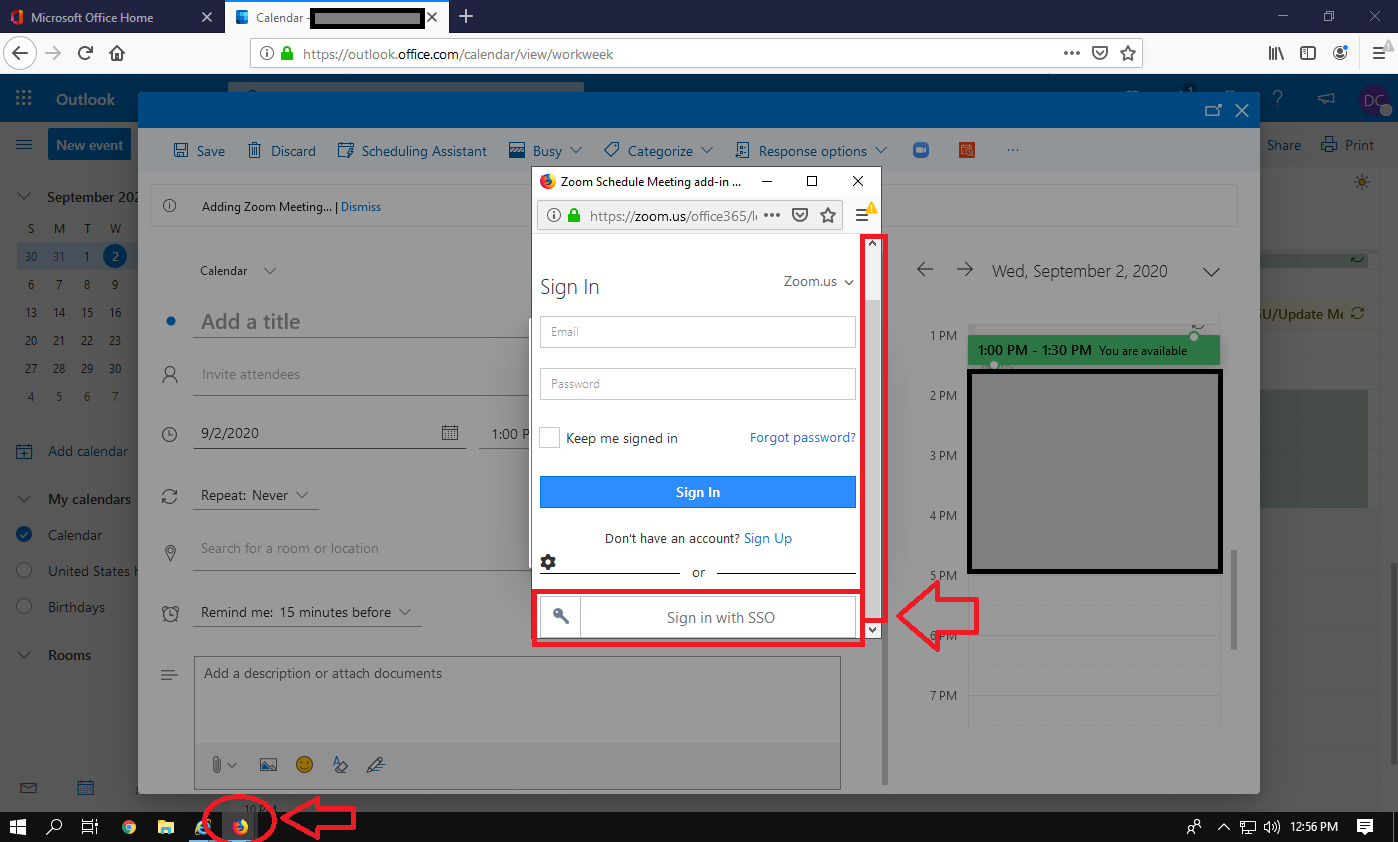Enable the United States holidays calendar
The width and height of the screenshot is (1398, 842).
coord(24,571)
